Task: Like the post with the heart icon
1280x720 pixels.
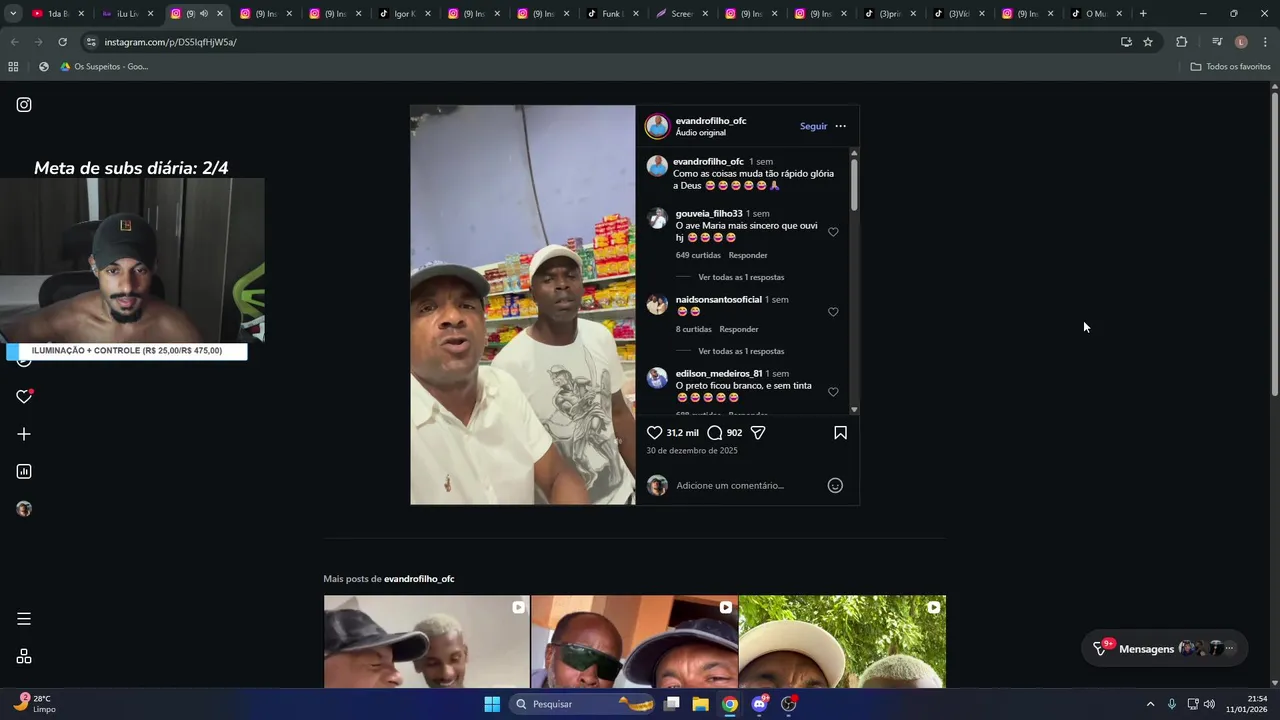Action: pos(654,433)
